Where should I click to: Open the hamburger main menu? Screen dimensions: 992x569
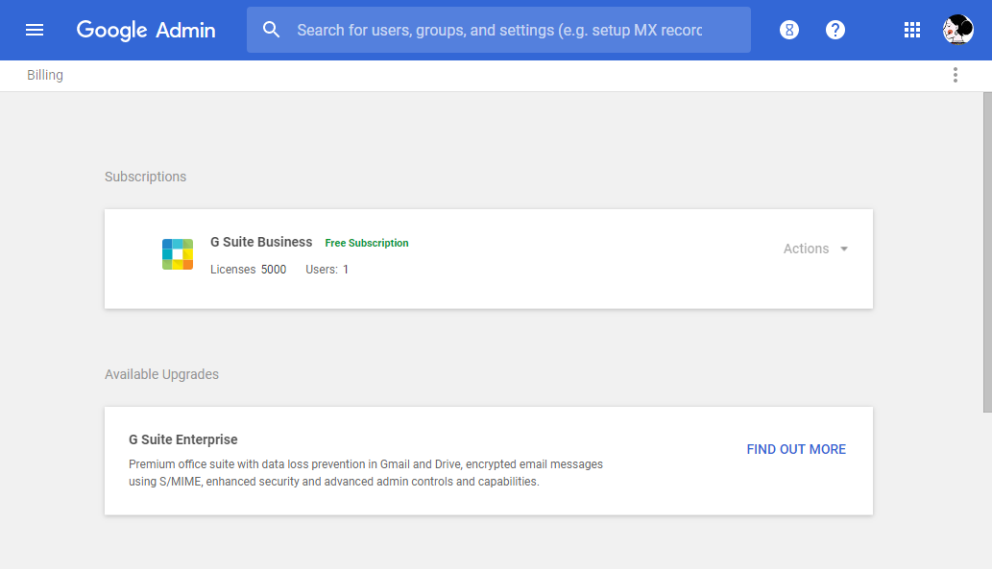[x=34, y=30]
